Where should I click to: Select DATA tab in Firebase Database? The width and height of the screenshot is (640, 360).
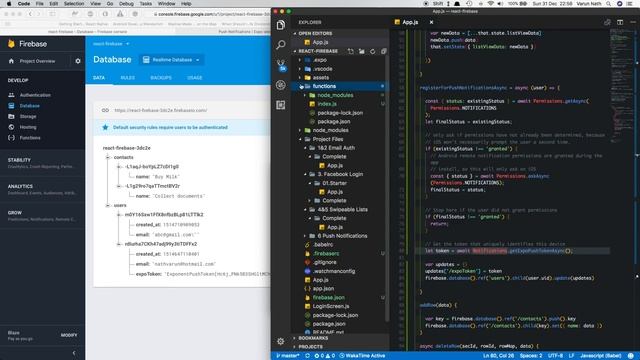point(99,78)
